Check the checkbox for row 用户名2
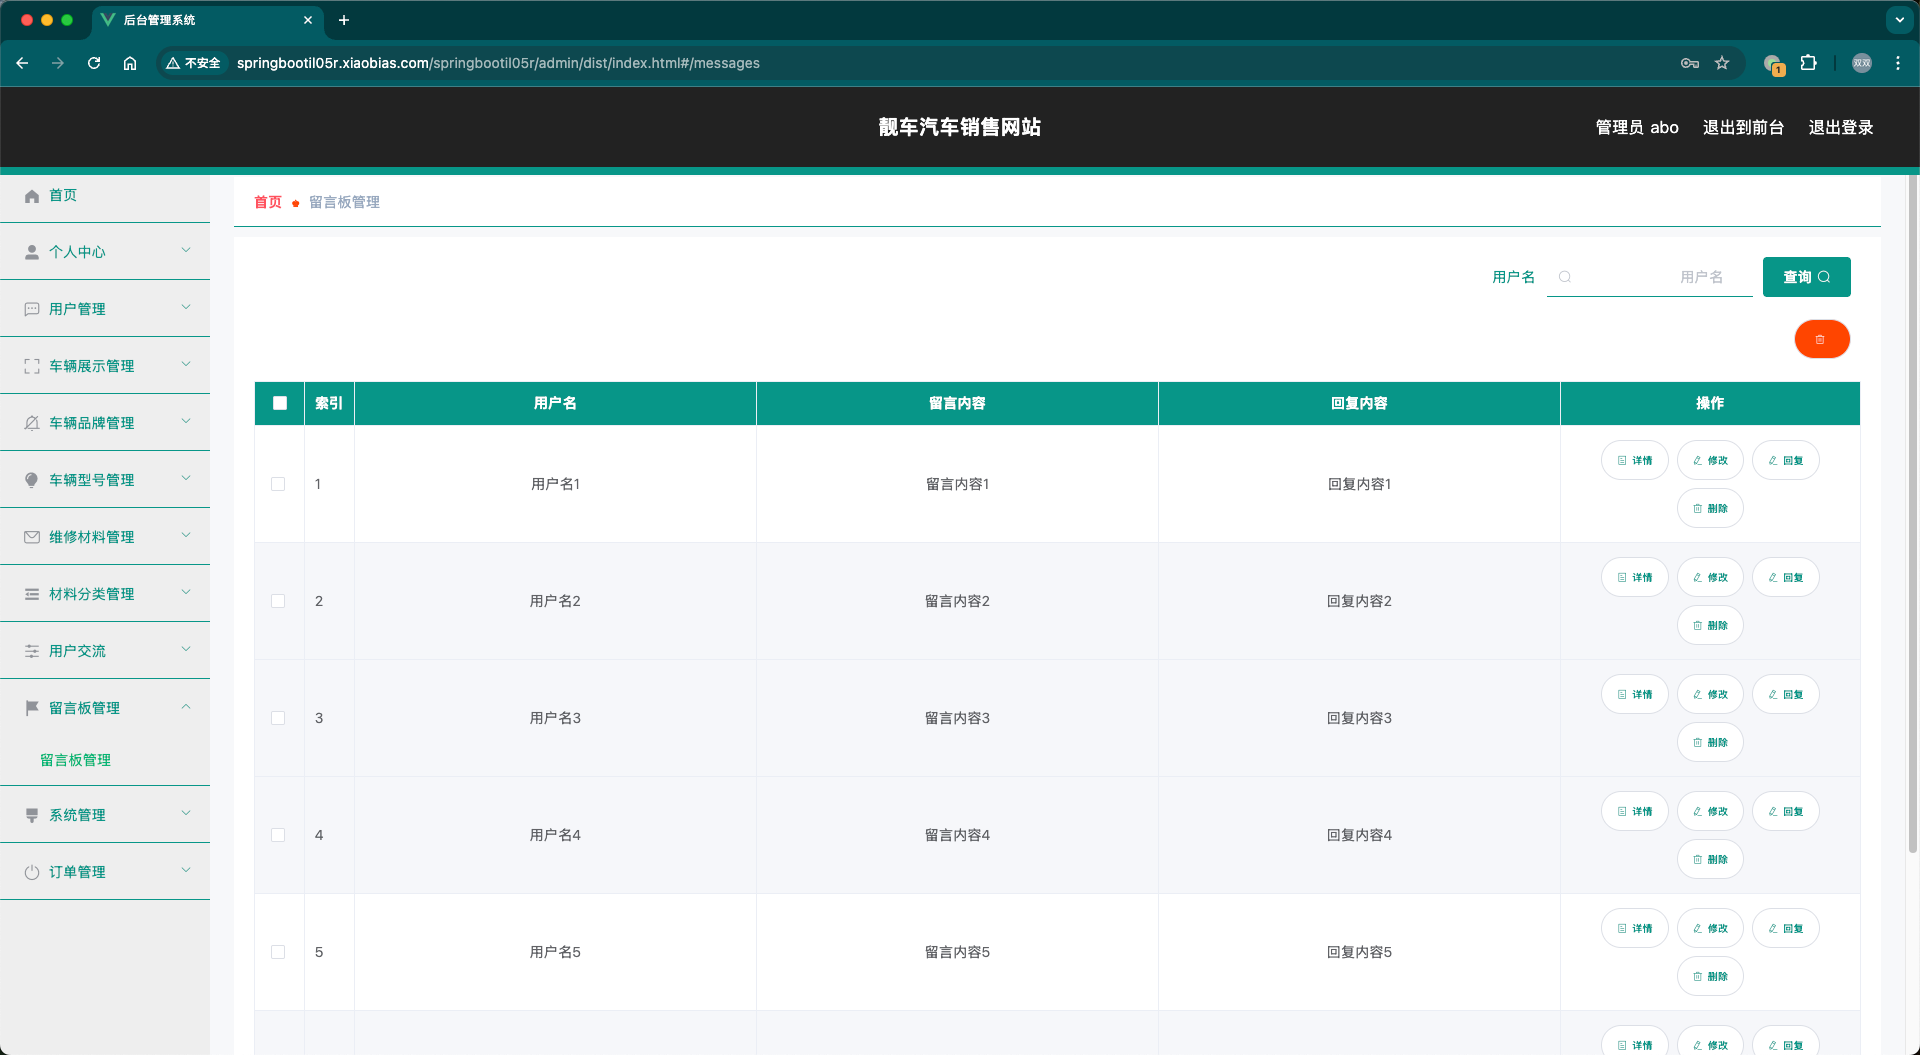Screen dimensions: 1920x1055 click(278, 601)
